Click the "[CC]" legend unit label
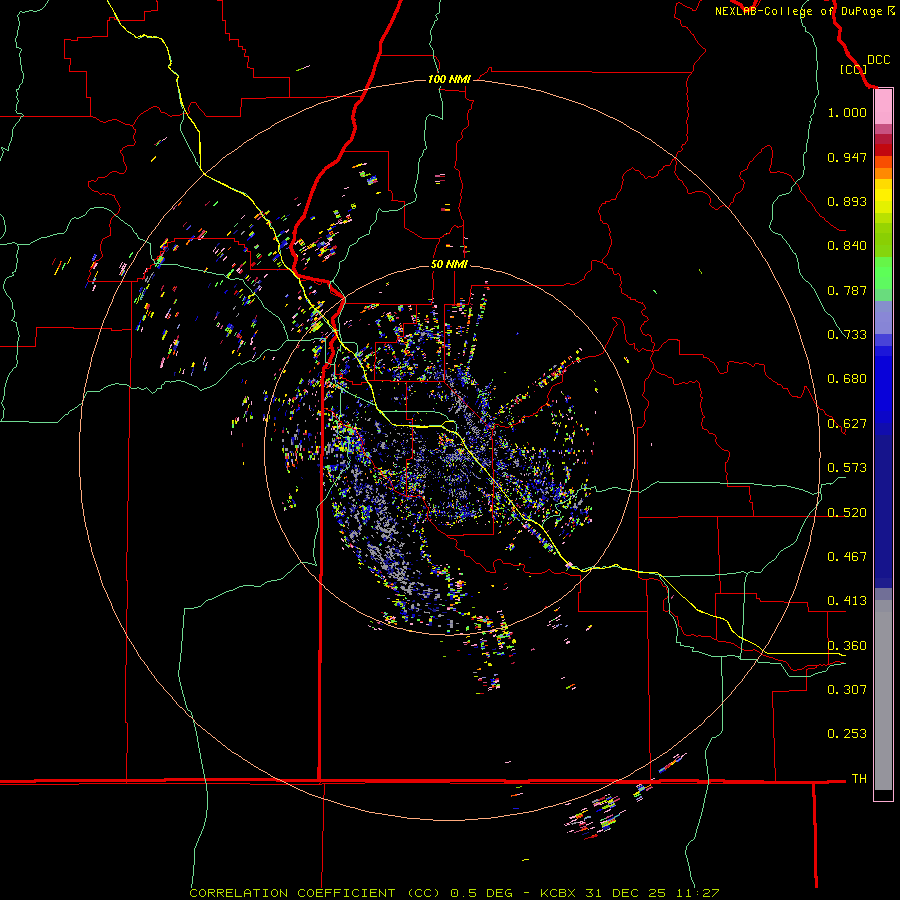 click(853, 69)
